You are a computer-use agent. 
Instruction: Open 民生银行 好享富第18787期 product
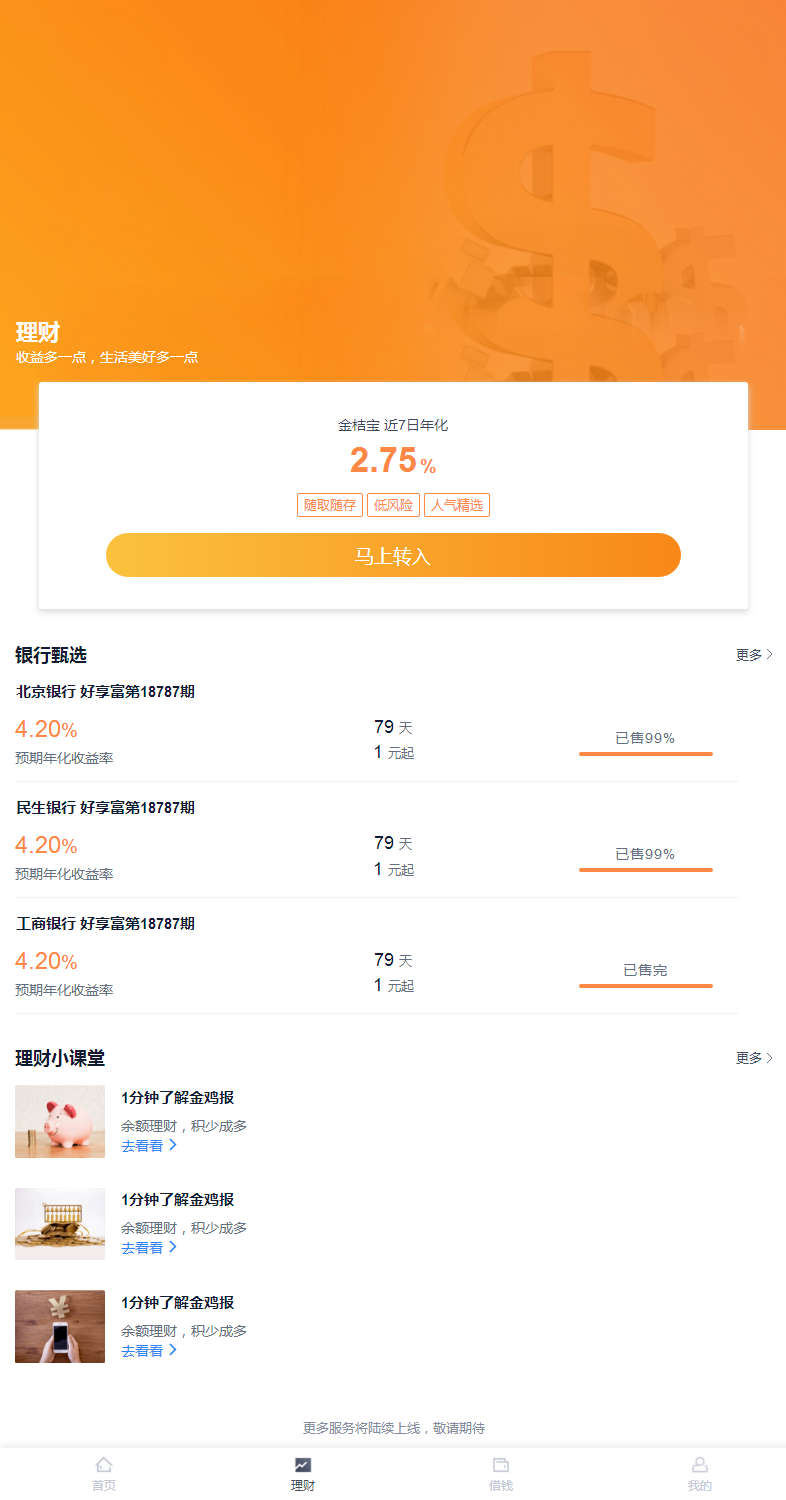click(x=106, y=807)
